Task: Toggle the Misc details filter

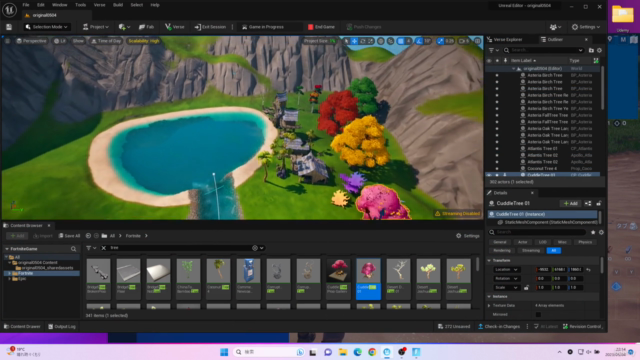Action: click(562, 242)
